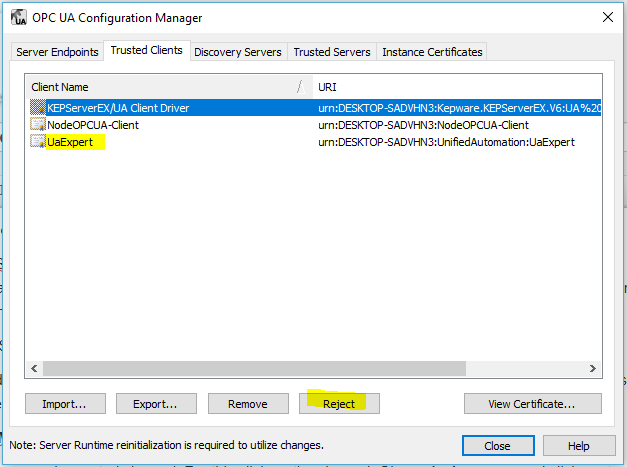Select the KEPServerEX/UA Client Driver row
This screenshot has width=627, height=467.
click(315, 108)
